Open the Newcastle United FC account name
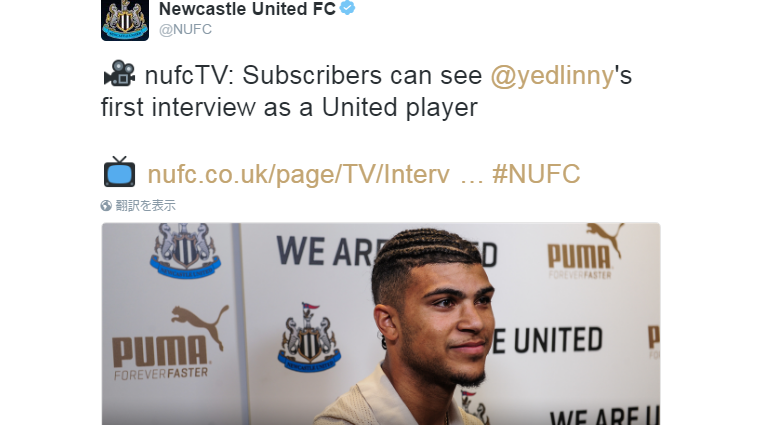The image size is (777, 425). 247,9
